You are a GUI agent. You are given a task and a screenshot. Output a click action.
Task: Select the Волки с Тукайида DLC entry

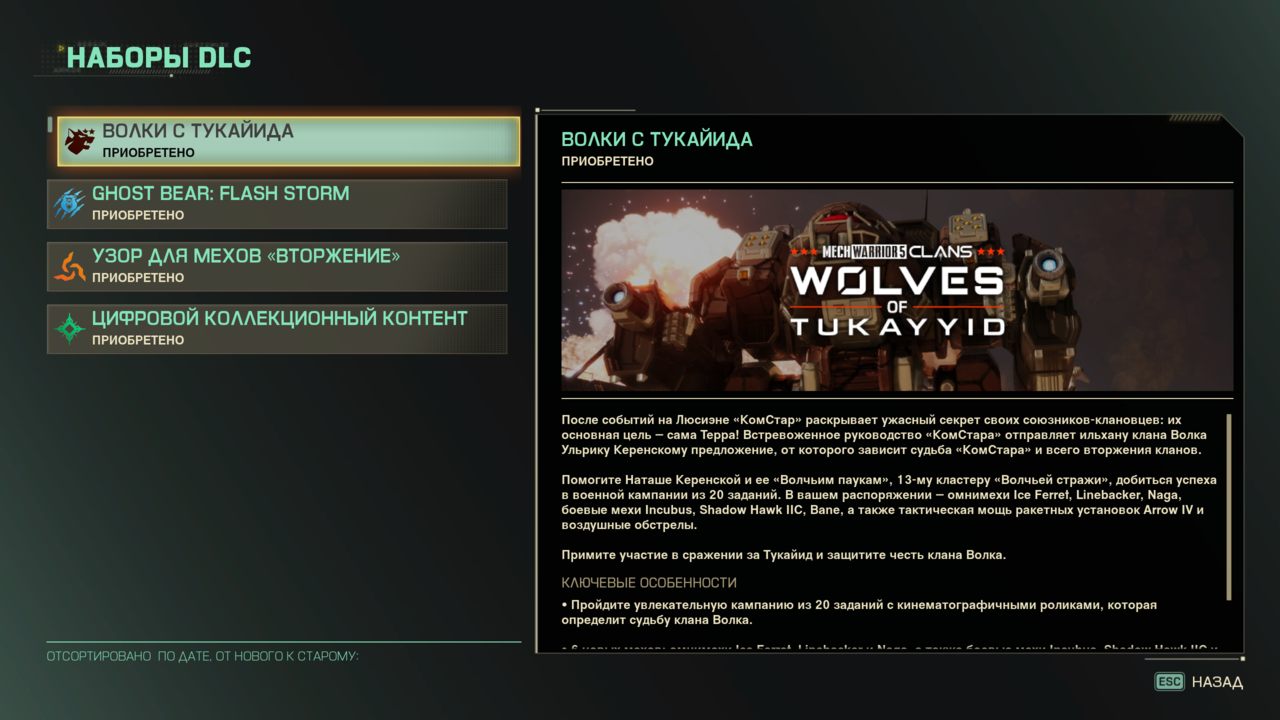pos(289,141)
